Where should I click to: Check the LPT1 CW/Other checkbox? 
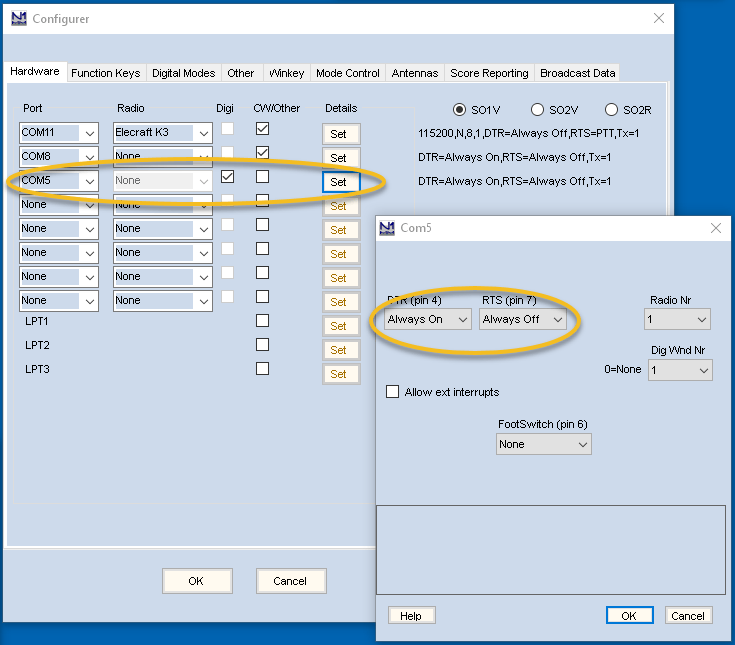262,321
